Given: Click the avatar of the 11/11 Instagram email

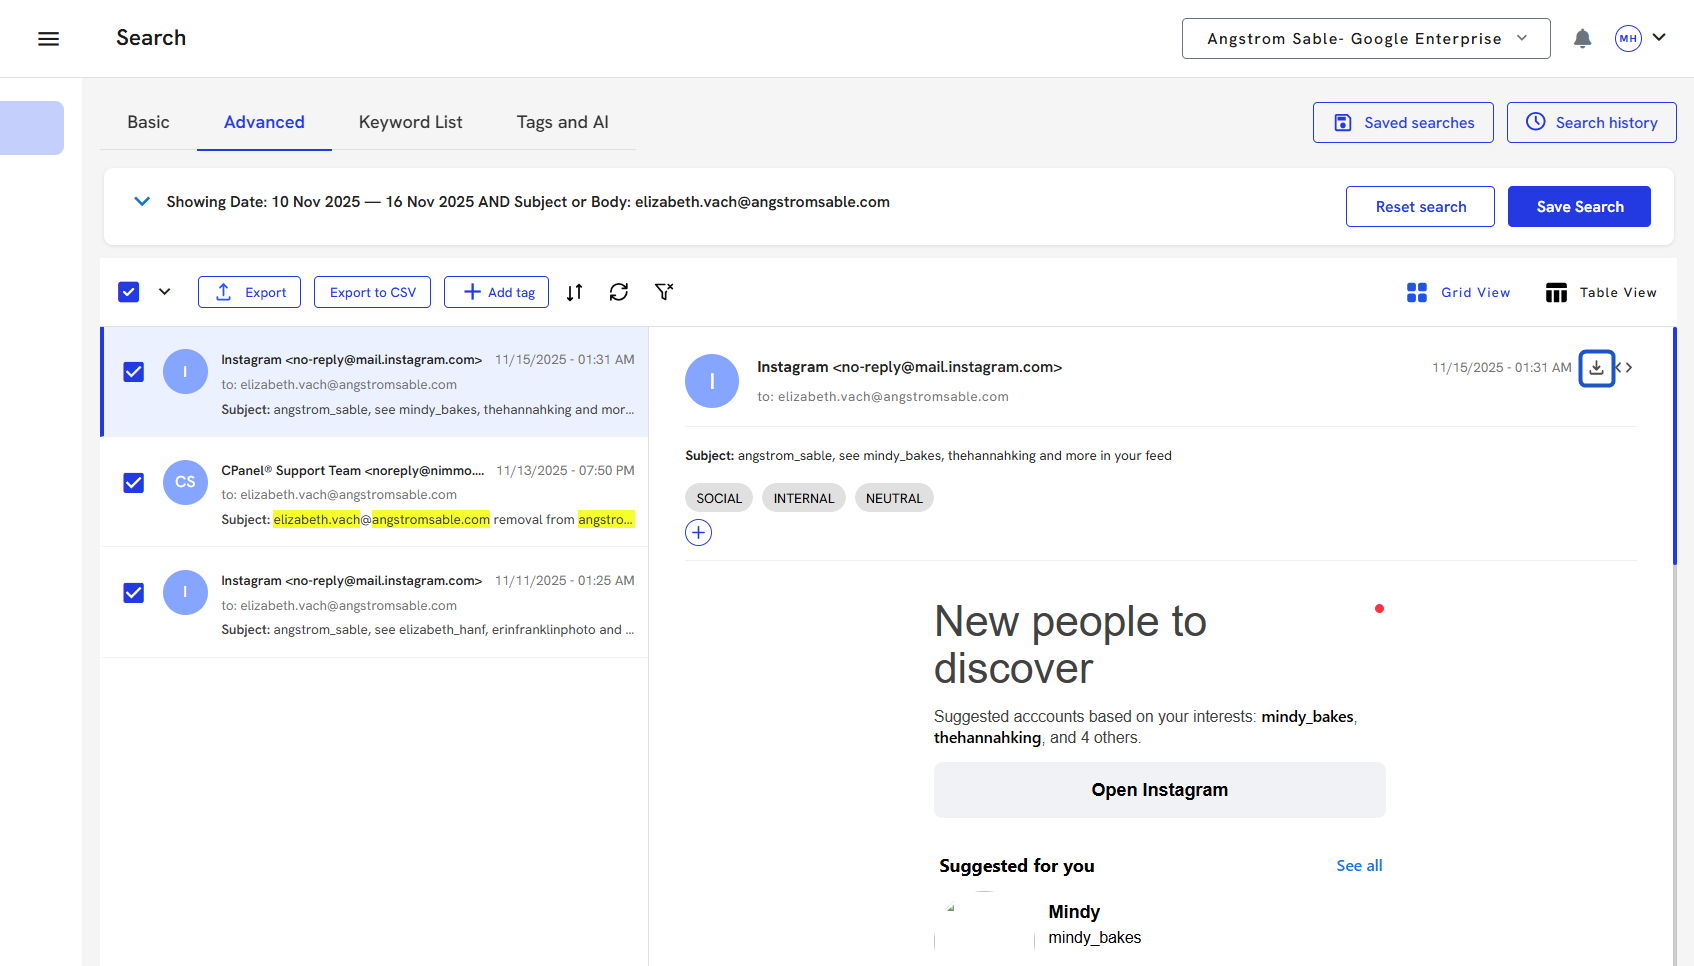Looking at the screenshot, I should coord(185,592).
